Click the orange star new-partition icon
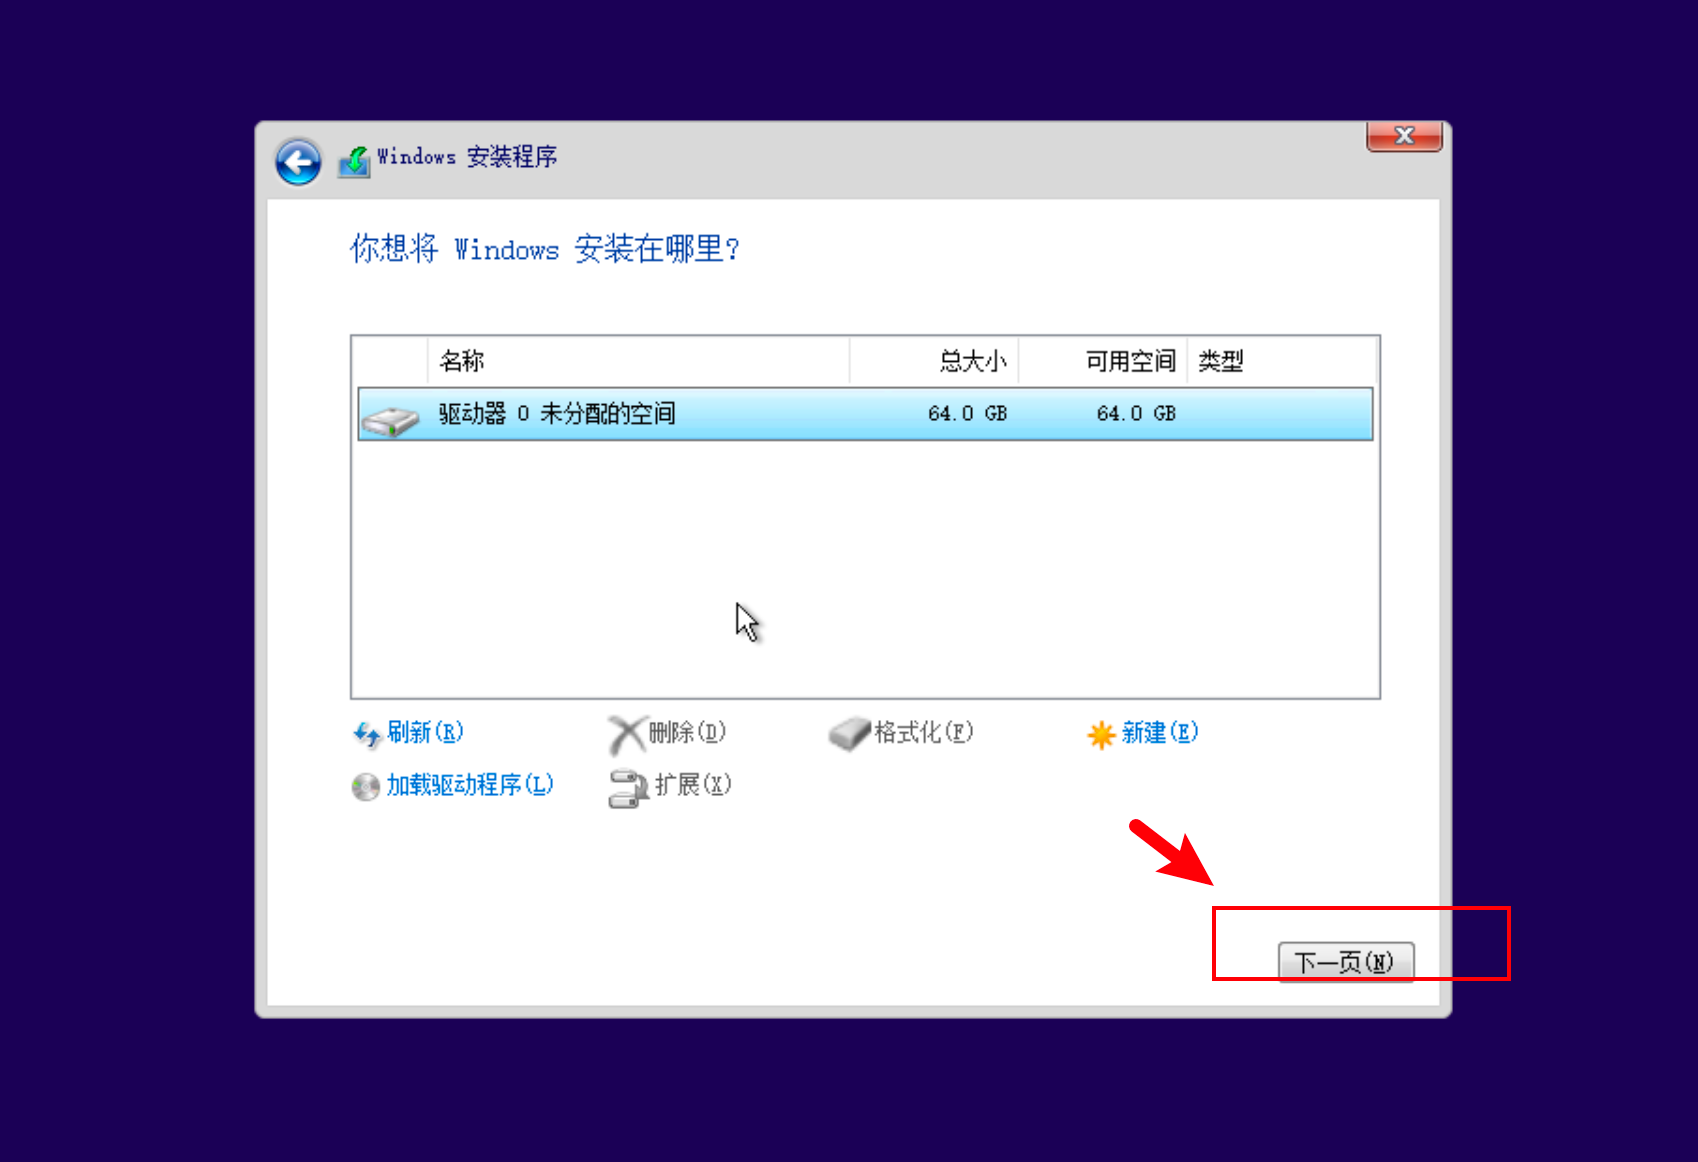The width and height of the screenshot is (1698, 1162). 1101,735
